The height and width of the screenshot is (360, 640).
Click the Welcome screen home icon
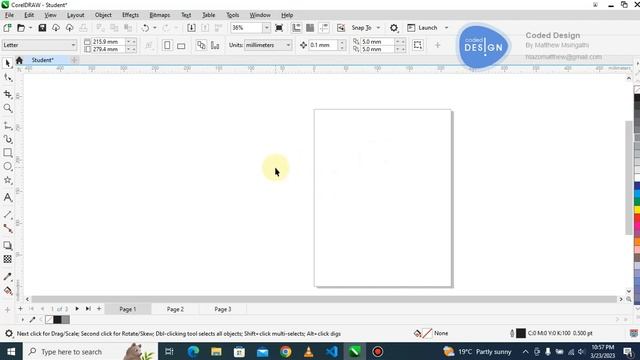click(x=19, y=60)
